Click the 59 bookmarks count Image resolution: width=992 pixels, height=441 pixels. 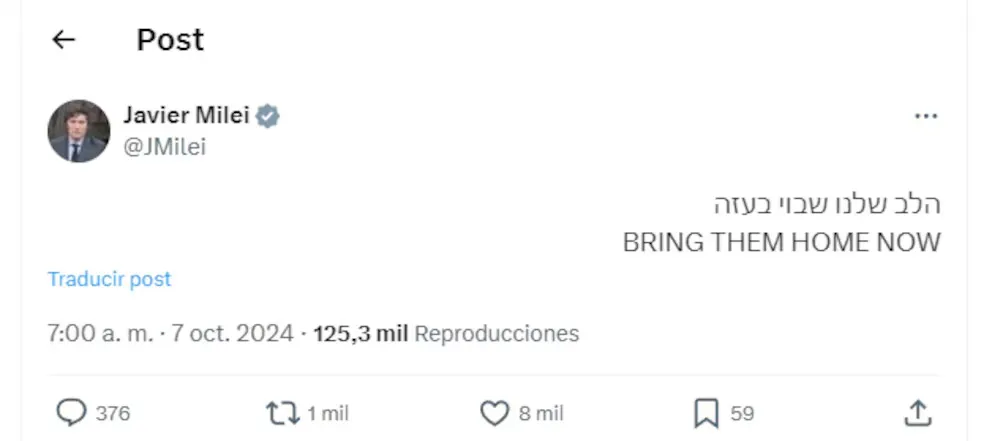pyautogui.click(x=742, y=413)
